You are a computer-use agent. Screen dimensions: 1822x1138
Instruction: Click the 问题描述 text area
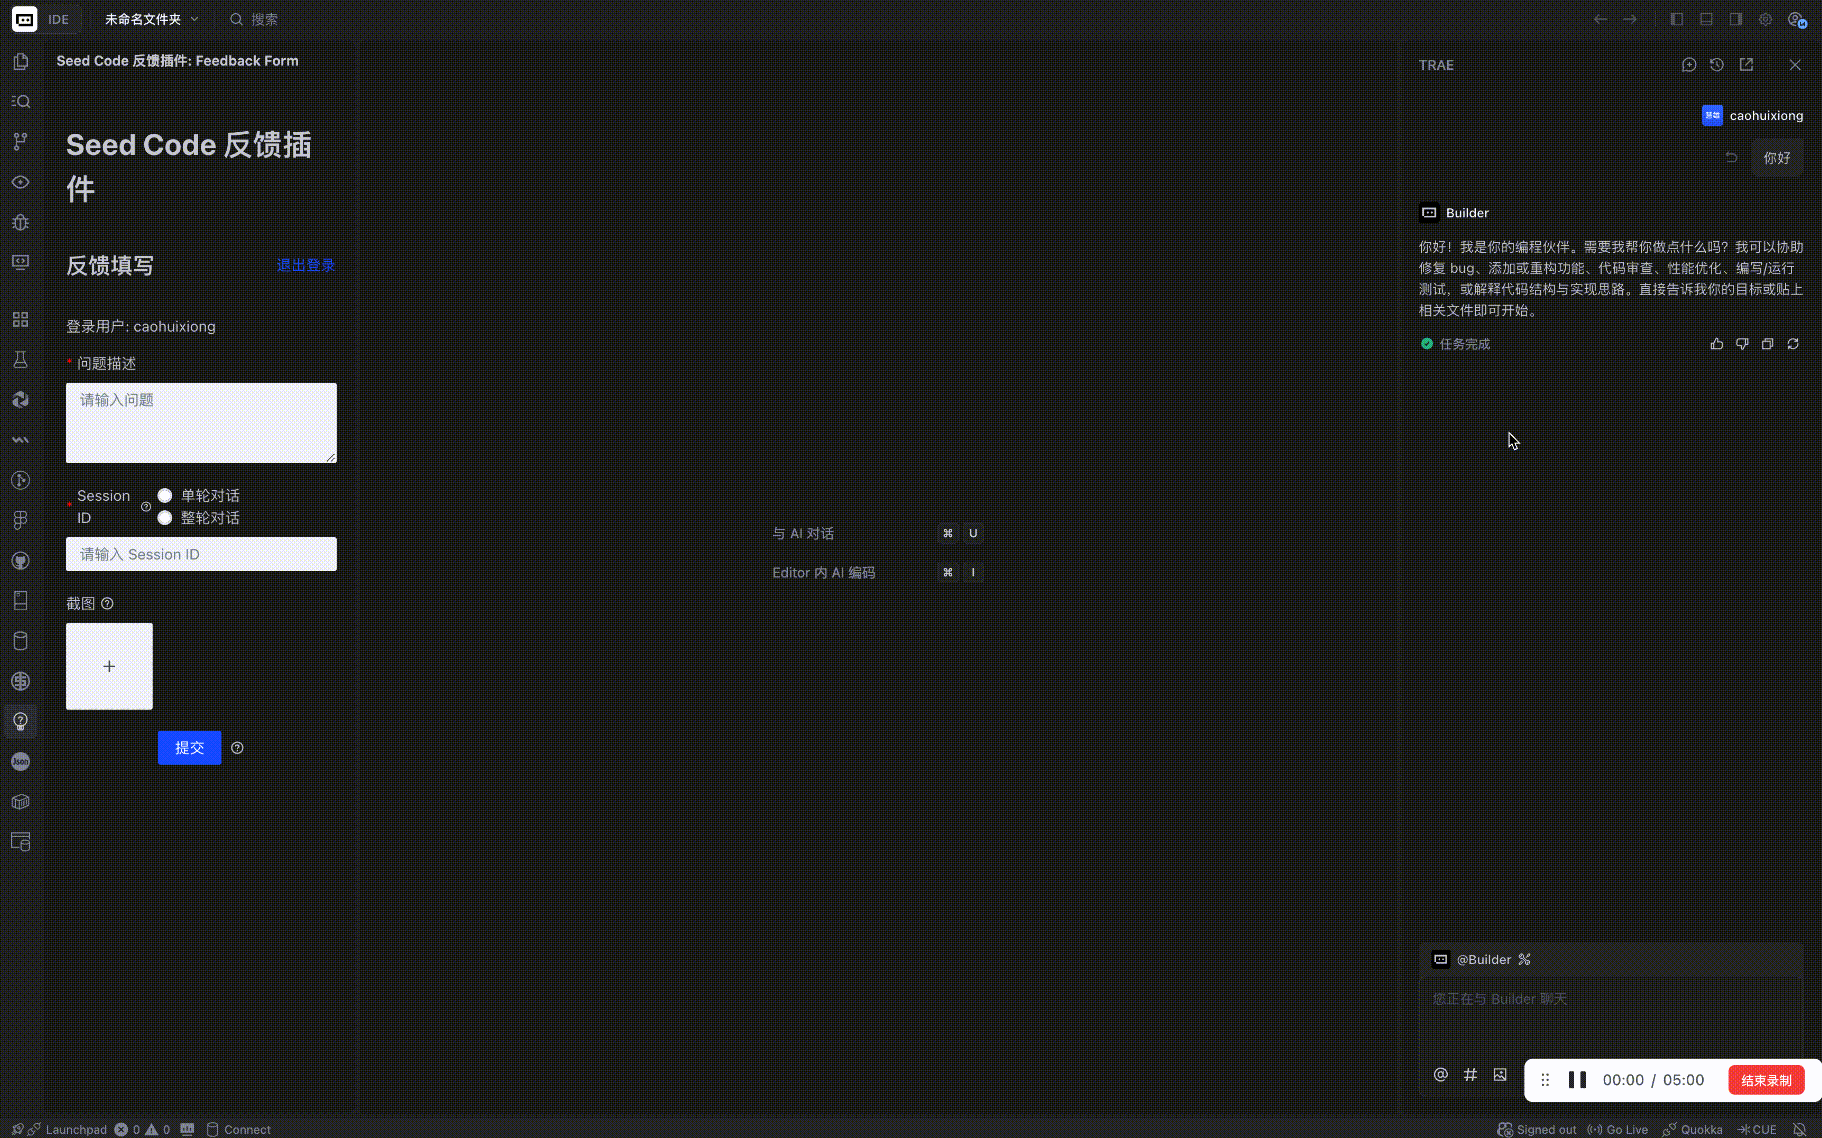(201, 423)
